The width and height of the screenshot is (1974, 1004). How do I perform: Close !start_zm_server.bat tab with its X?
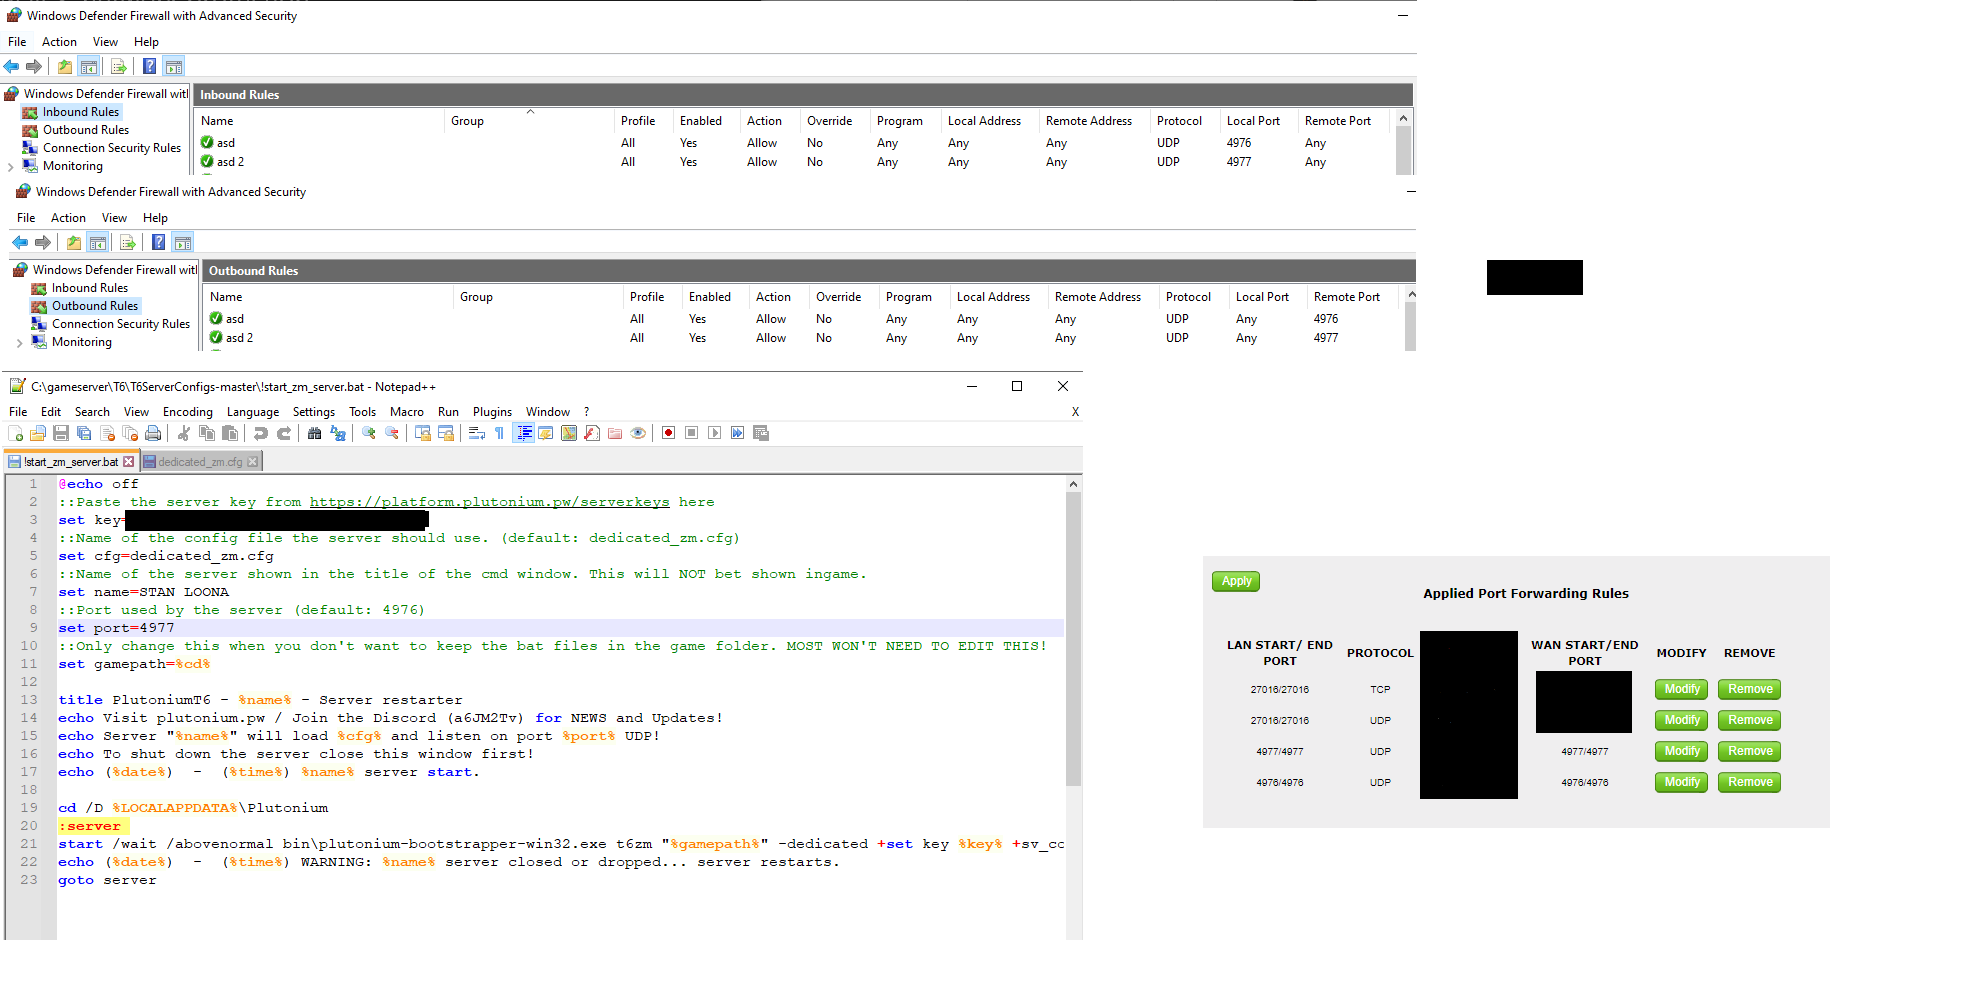pos(128,462)
